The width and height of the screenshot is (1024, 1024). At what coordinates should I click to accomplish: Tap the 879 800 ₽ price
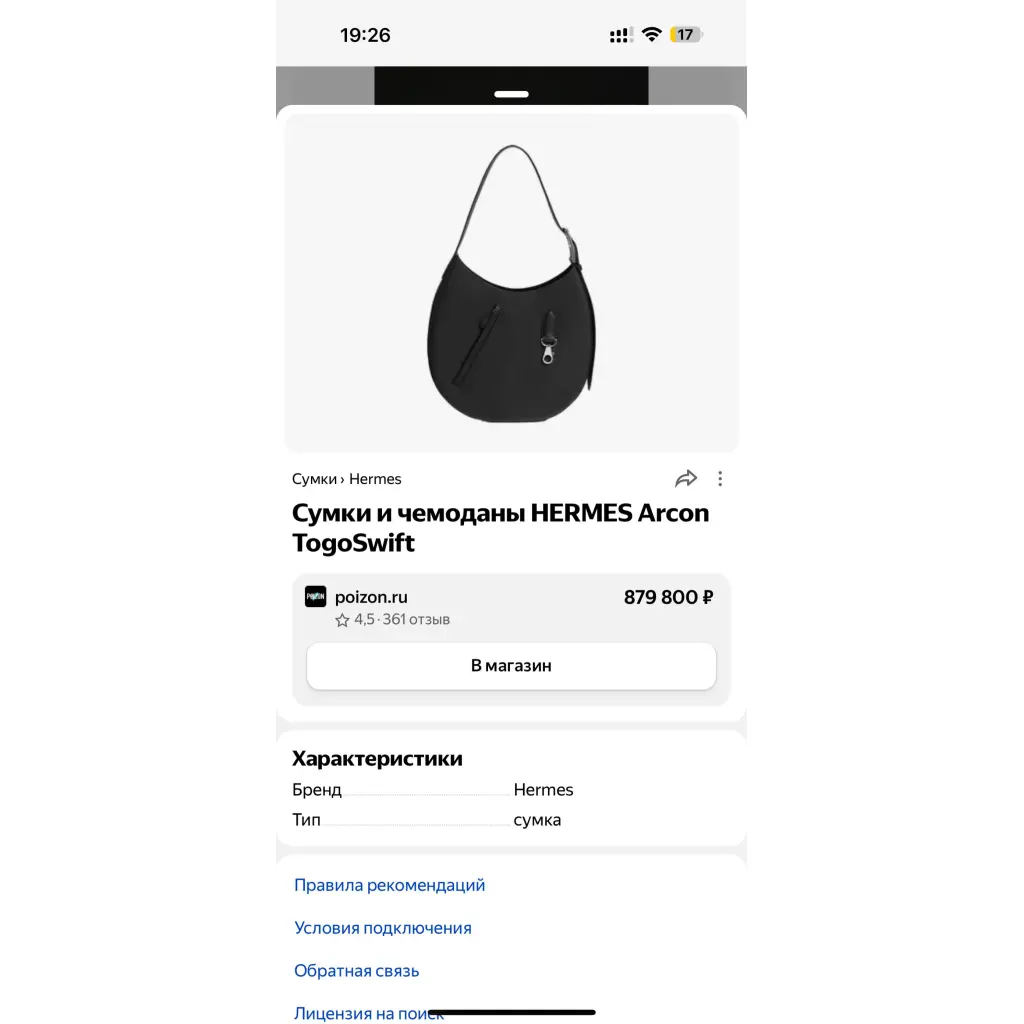pyautogui.click(x=668, y=597)
